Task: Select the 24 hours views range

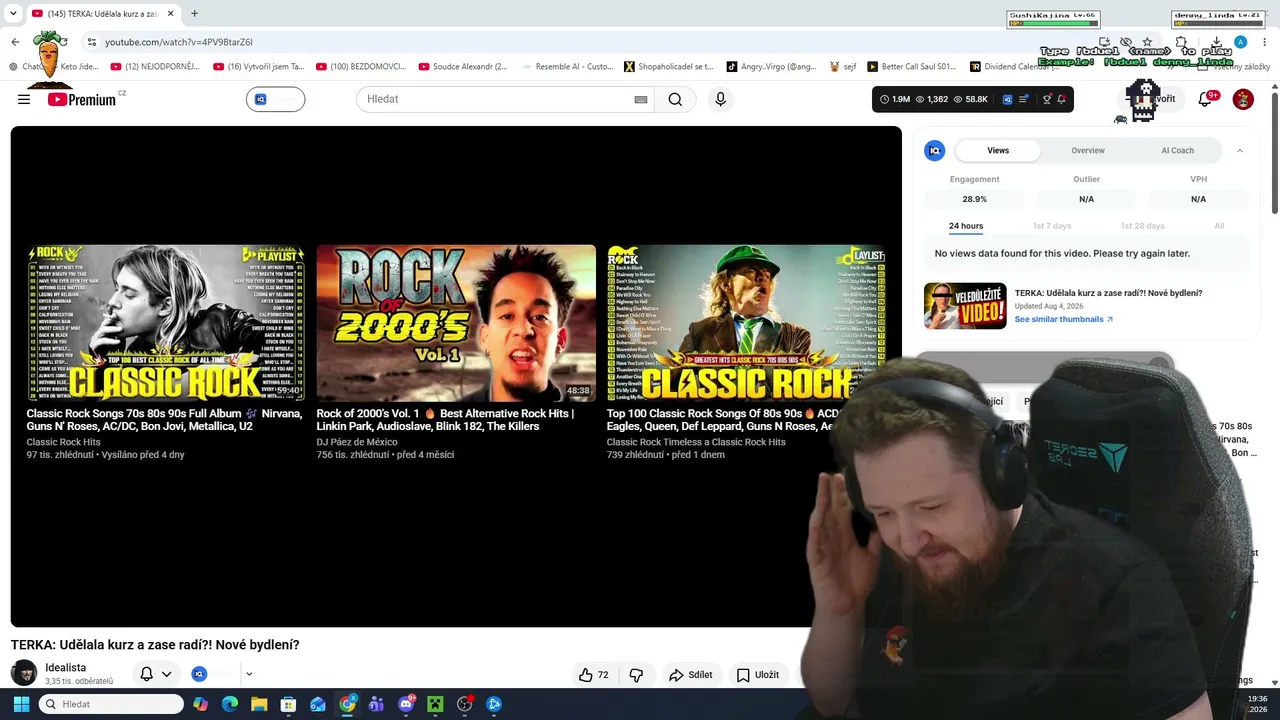Action: pos(966,226)
